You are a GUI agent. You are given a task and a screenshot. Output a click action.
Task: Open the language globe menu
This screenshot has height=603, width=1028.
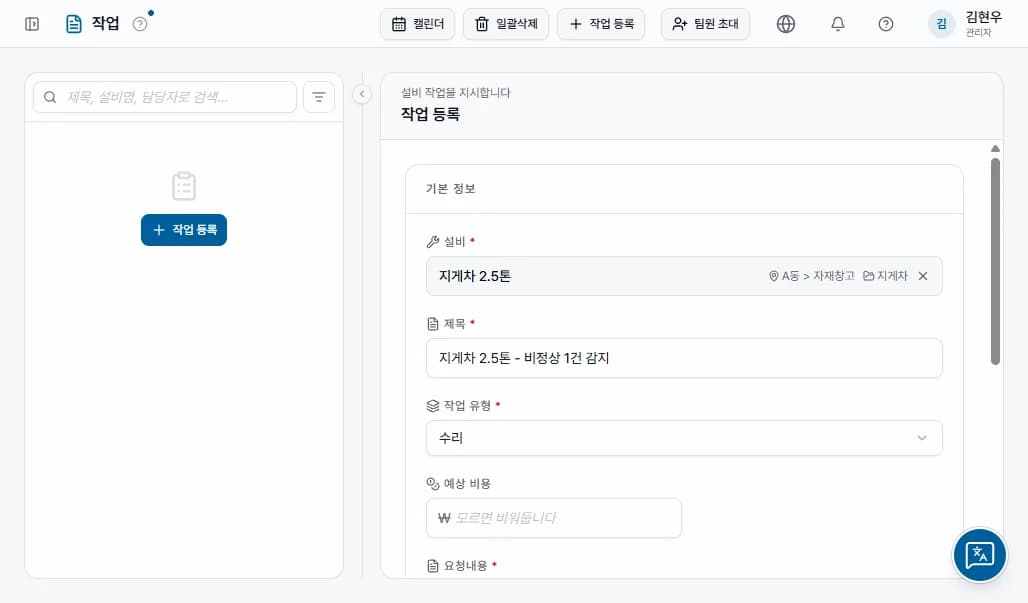[x=785, y=24]
